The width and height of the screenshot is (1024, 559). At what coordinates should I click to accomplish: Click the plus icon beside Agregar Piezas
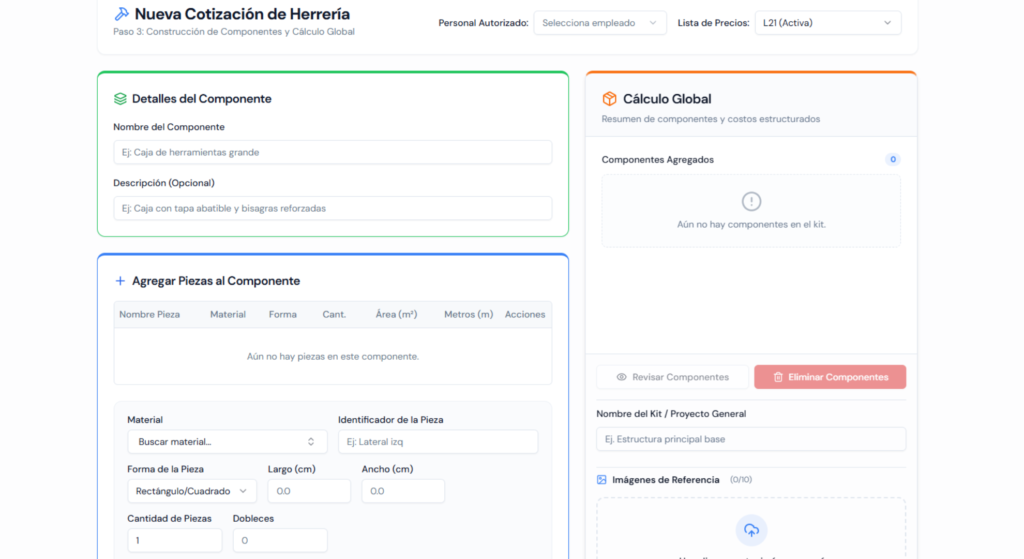(120, 281)
